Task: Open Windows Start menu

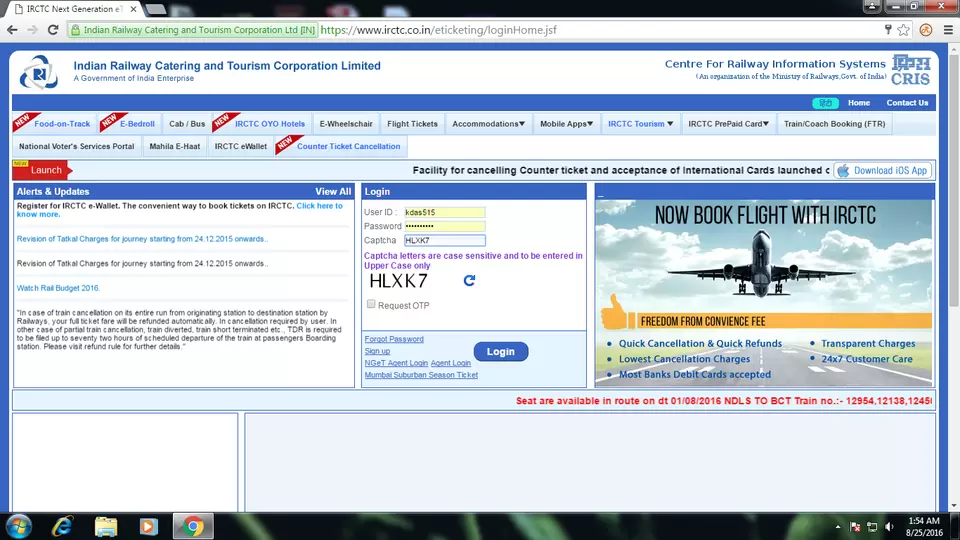Action: coord(19,527)
